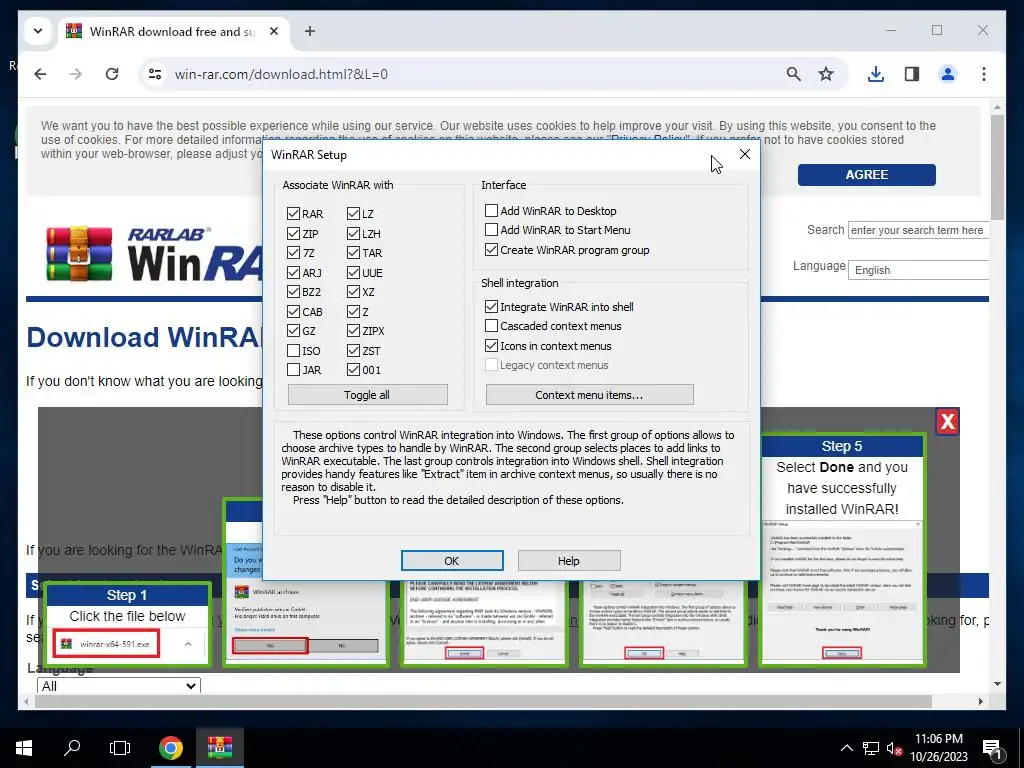Toggle the GZ checkbox
Image resolution: width=1024 pixels, height=768 pixels.
(293, 331)
